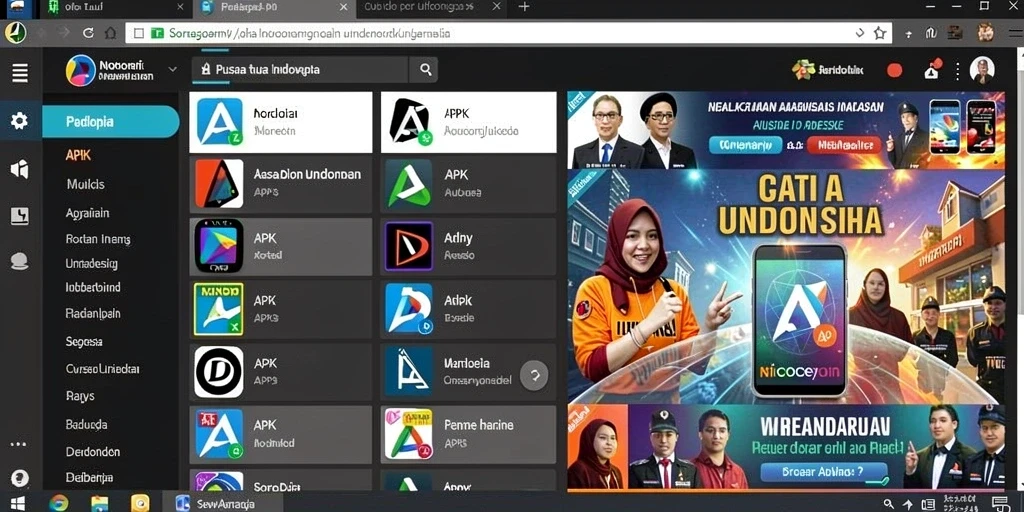Select Baduqda in the sidebar
The height and width of the screenshot is (512, 1024).
pos(86,424)
